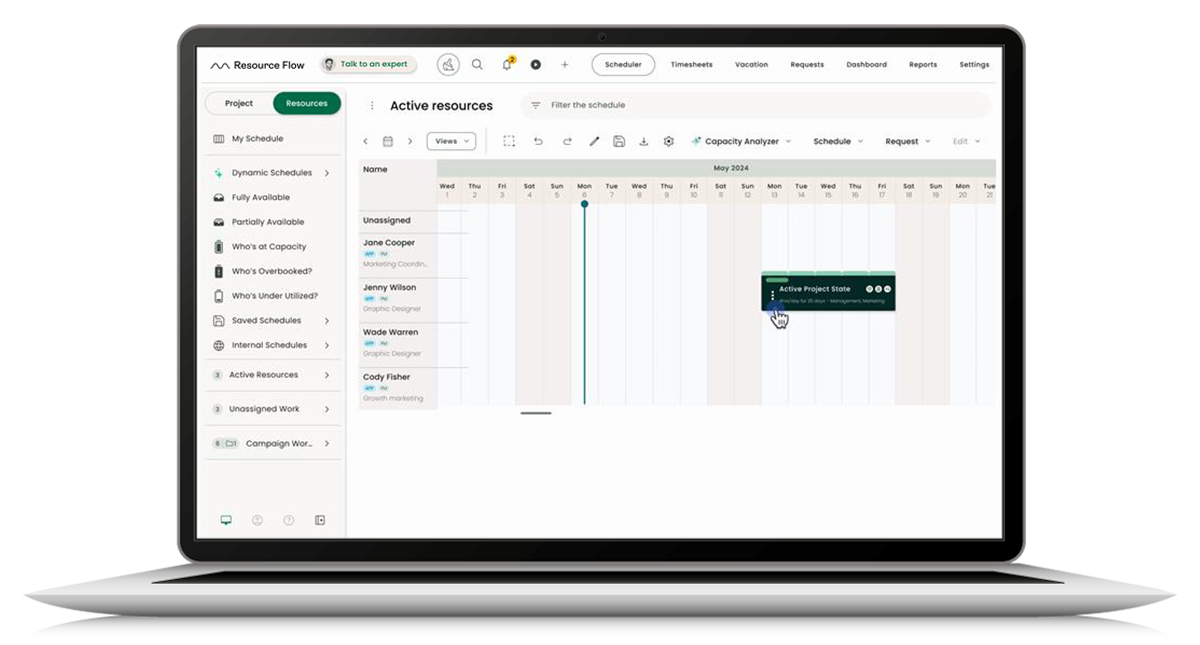The height and width of the screenshot is (645, 1200).
Task: Go to next period with right arrow
Action: (x=410, y=141)
